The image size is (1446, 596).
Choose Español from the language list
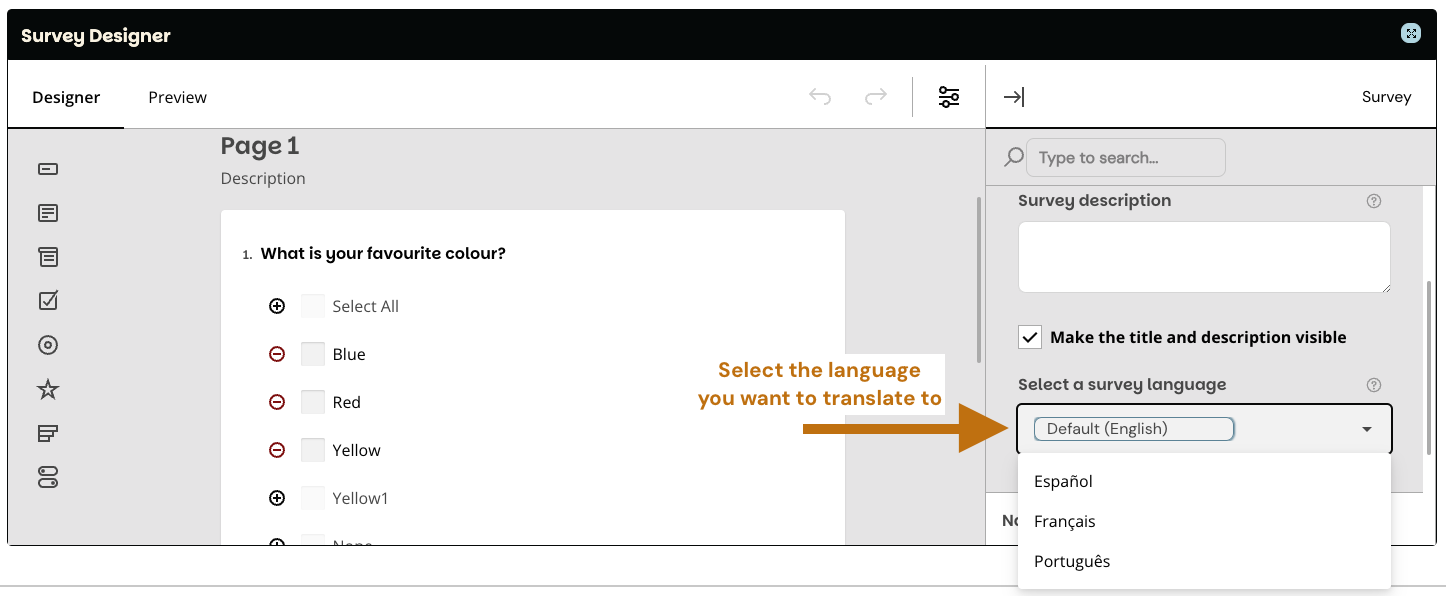tap(1063, 481)
